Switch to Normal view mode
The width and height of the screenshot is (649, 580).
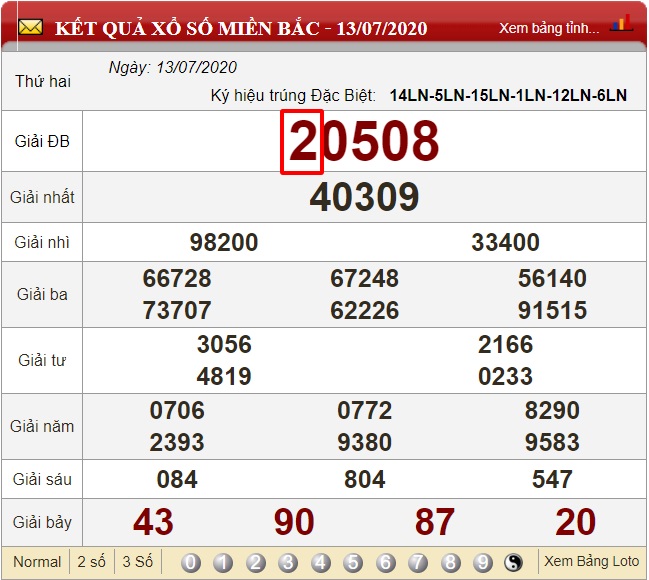click(x=37, y=562)
